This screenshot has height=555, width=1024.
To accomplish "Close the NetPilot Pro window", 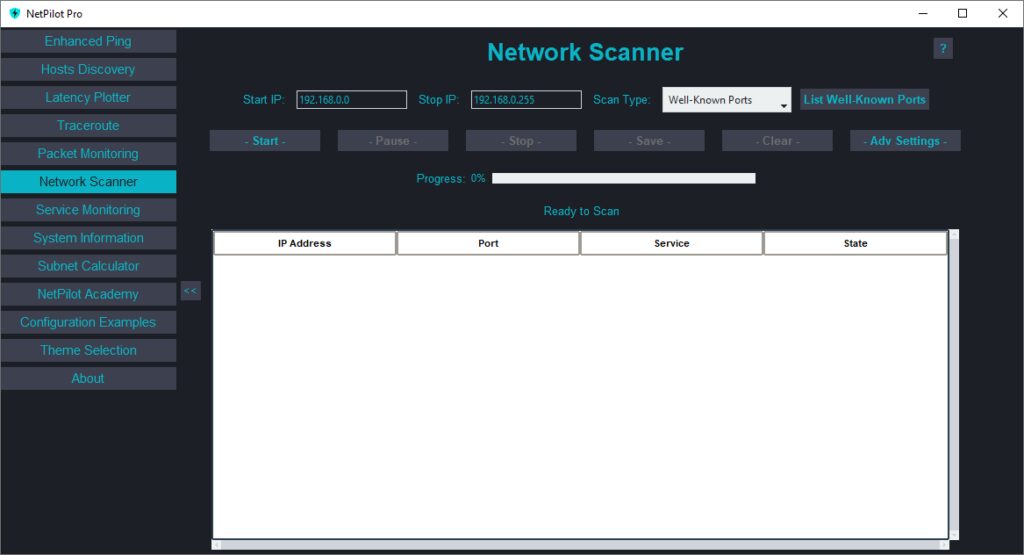I will (x=1002, y=13).
